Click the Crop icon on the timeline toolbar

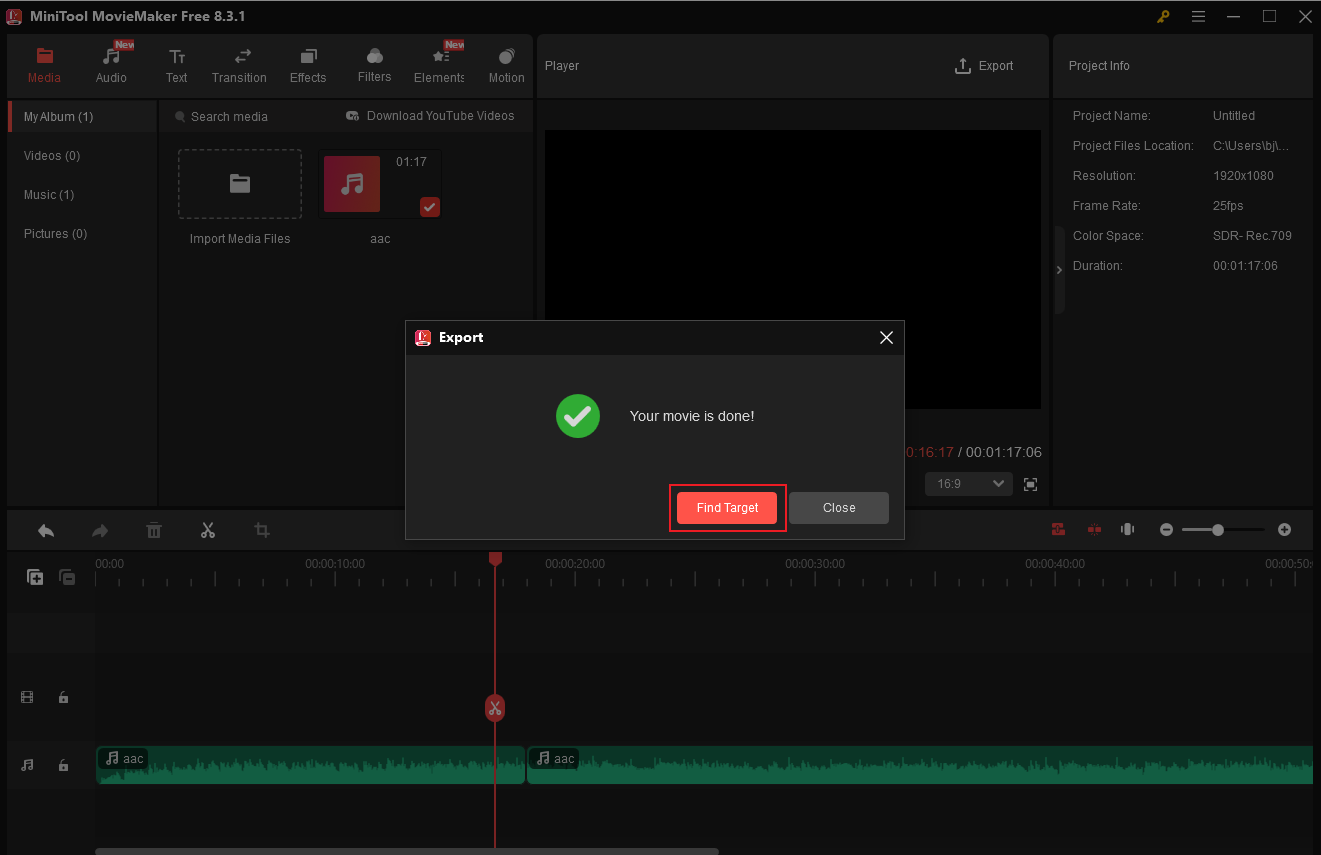pyautogui.click(x=261, y=530)
